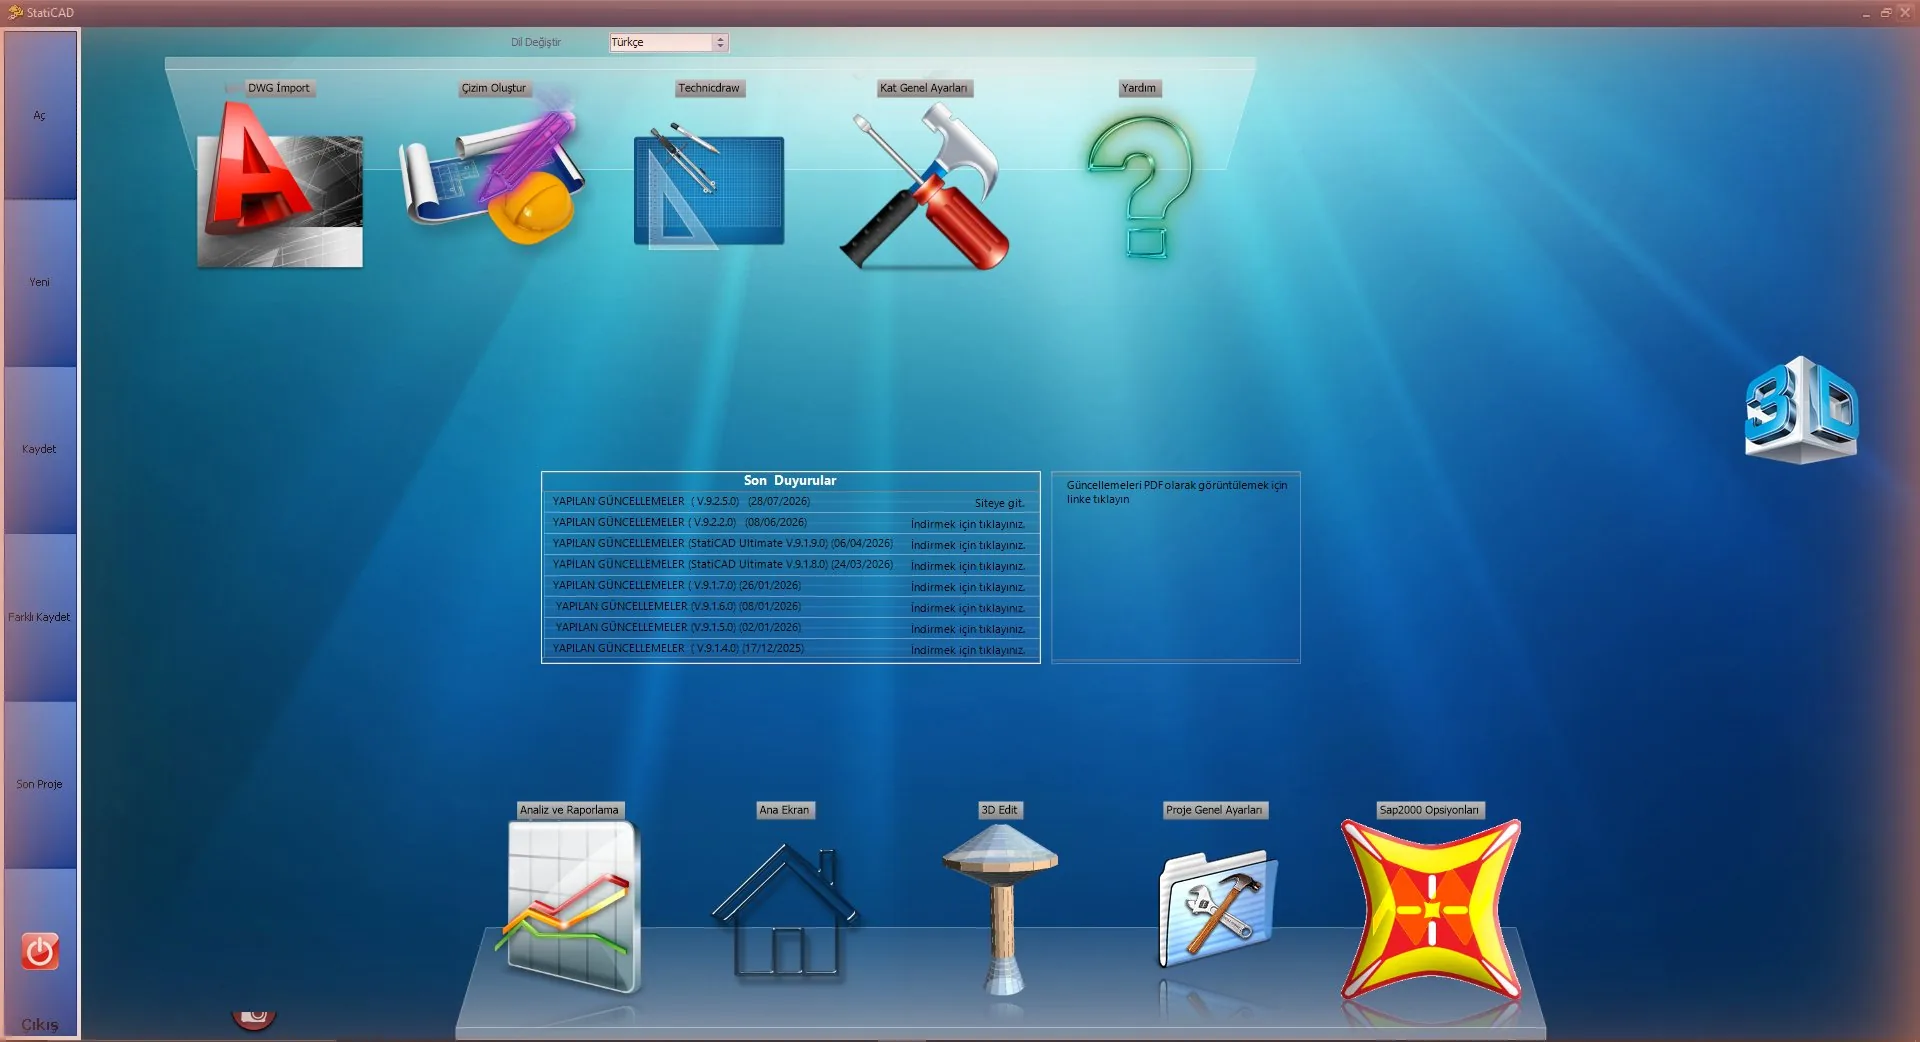Click the Çıkış label
The height and width of the screenshot is (1042, 1920).
point(40,1025)
